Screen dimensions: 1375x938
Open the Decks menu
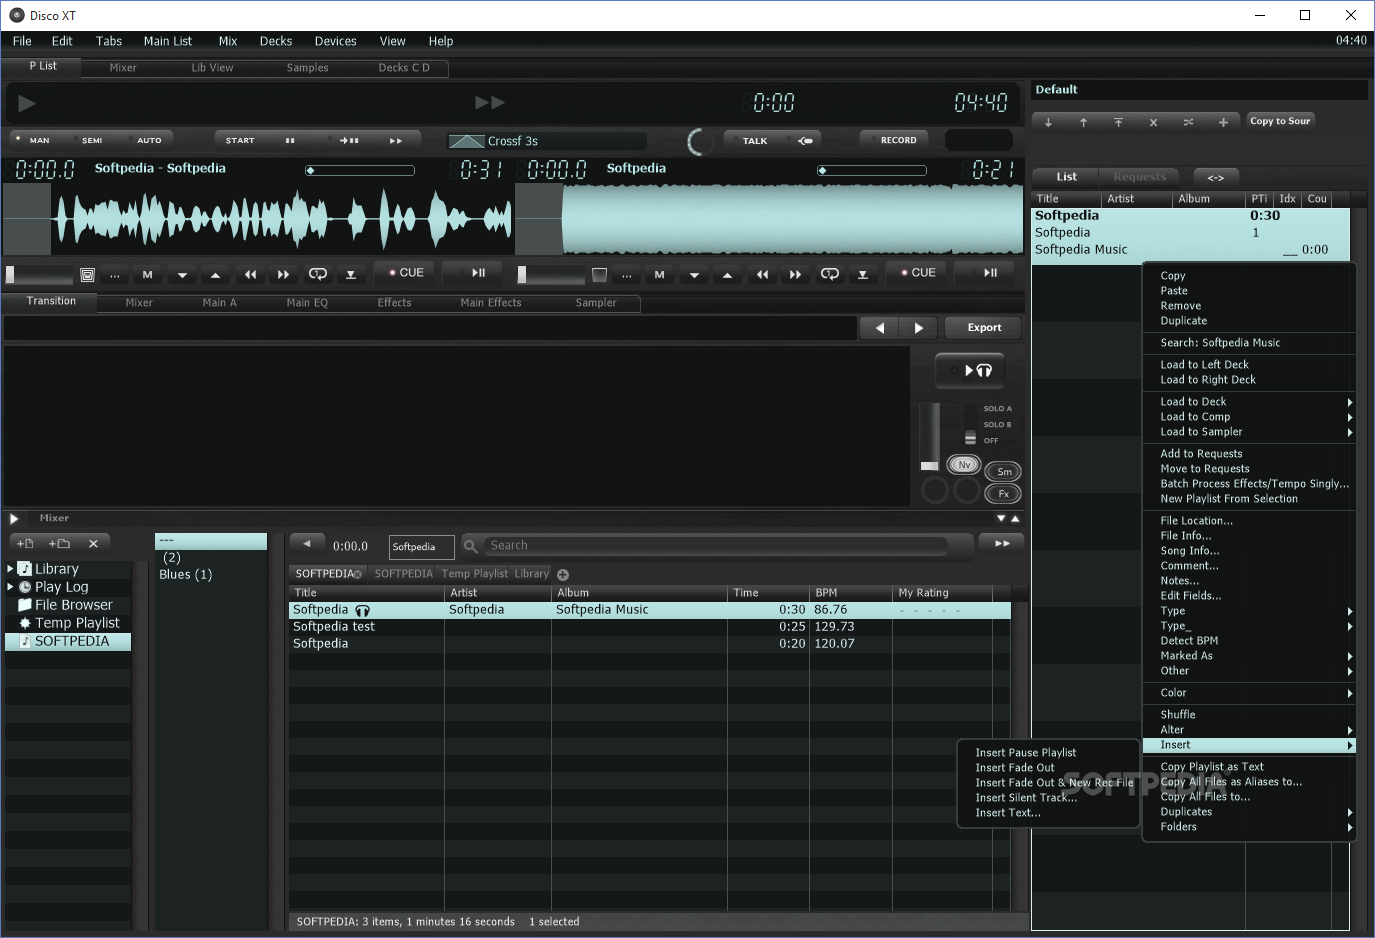tap(276, 41)
